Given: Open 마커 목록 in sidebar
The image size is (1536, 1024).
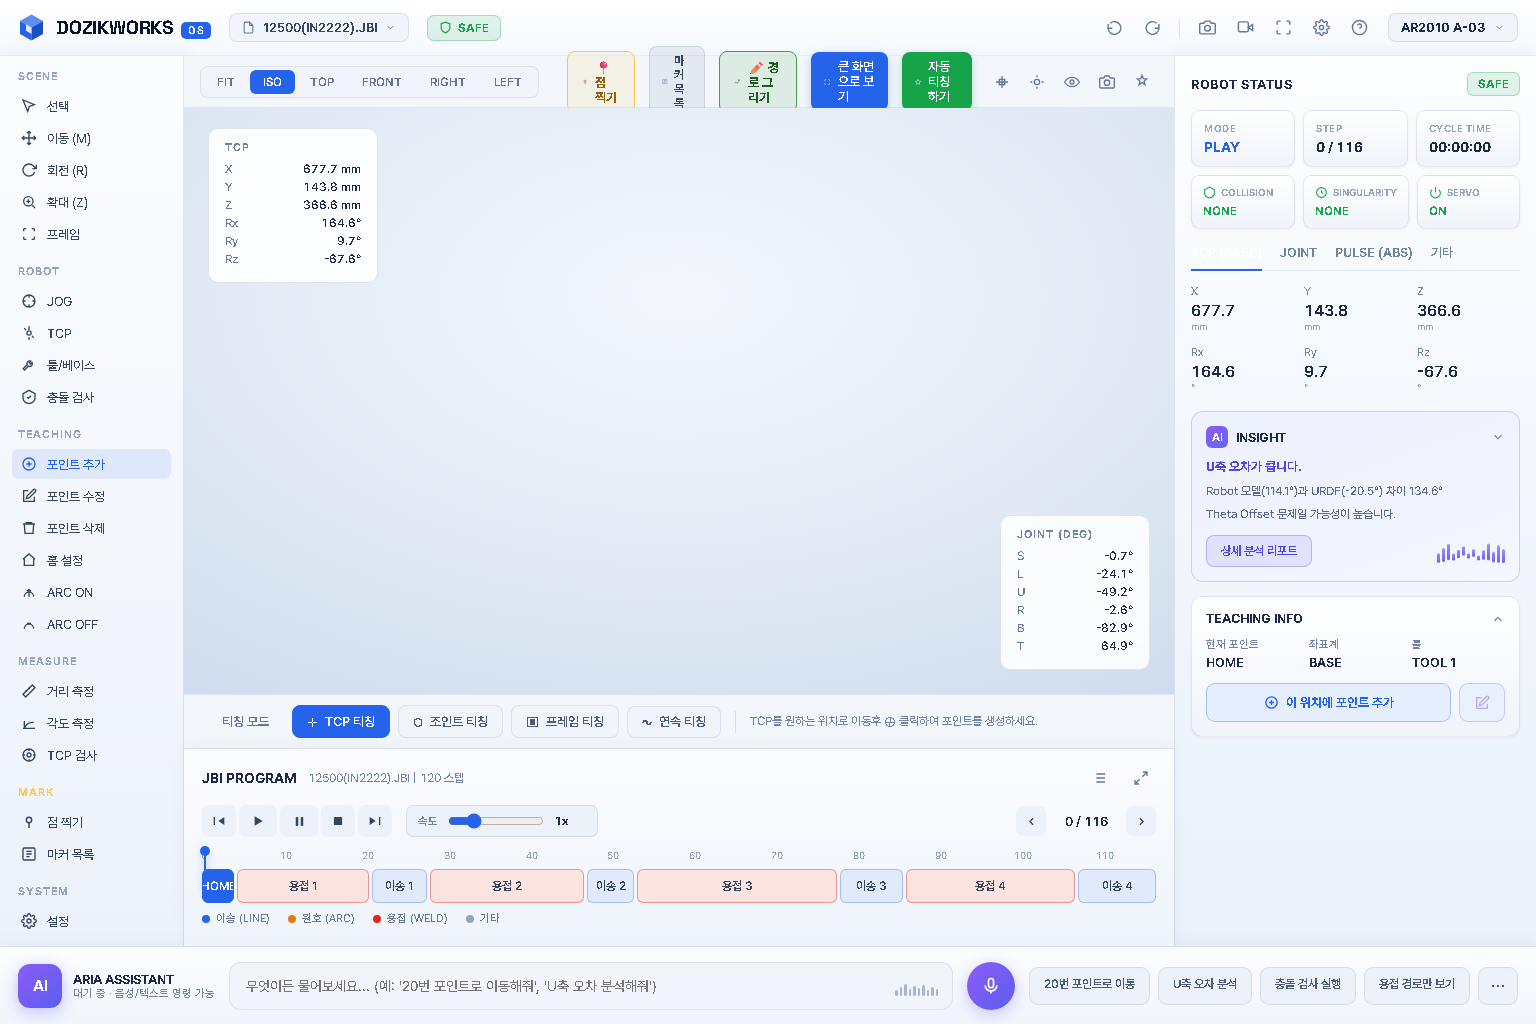Looking at the screenshot, I should click(91, 854).
